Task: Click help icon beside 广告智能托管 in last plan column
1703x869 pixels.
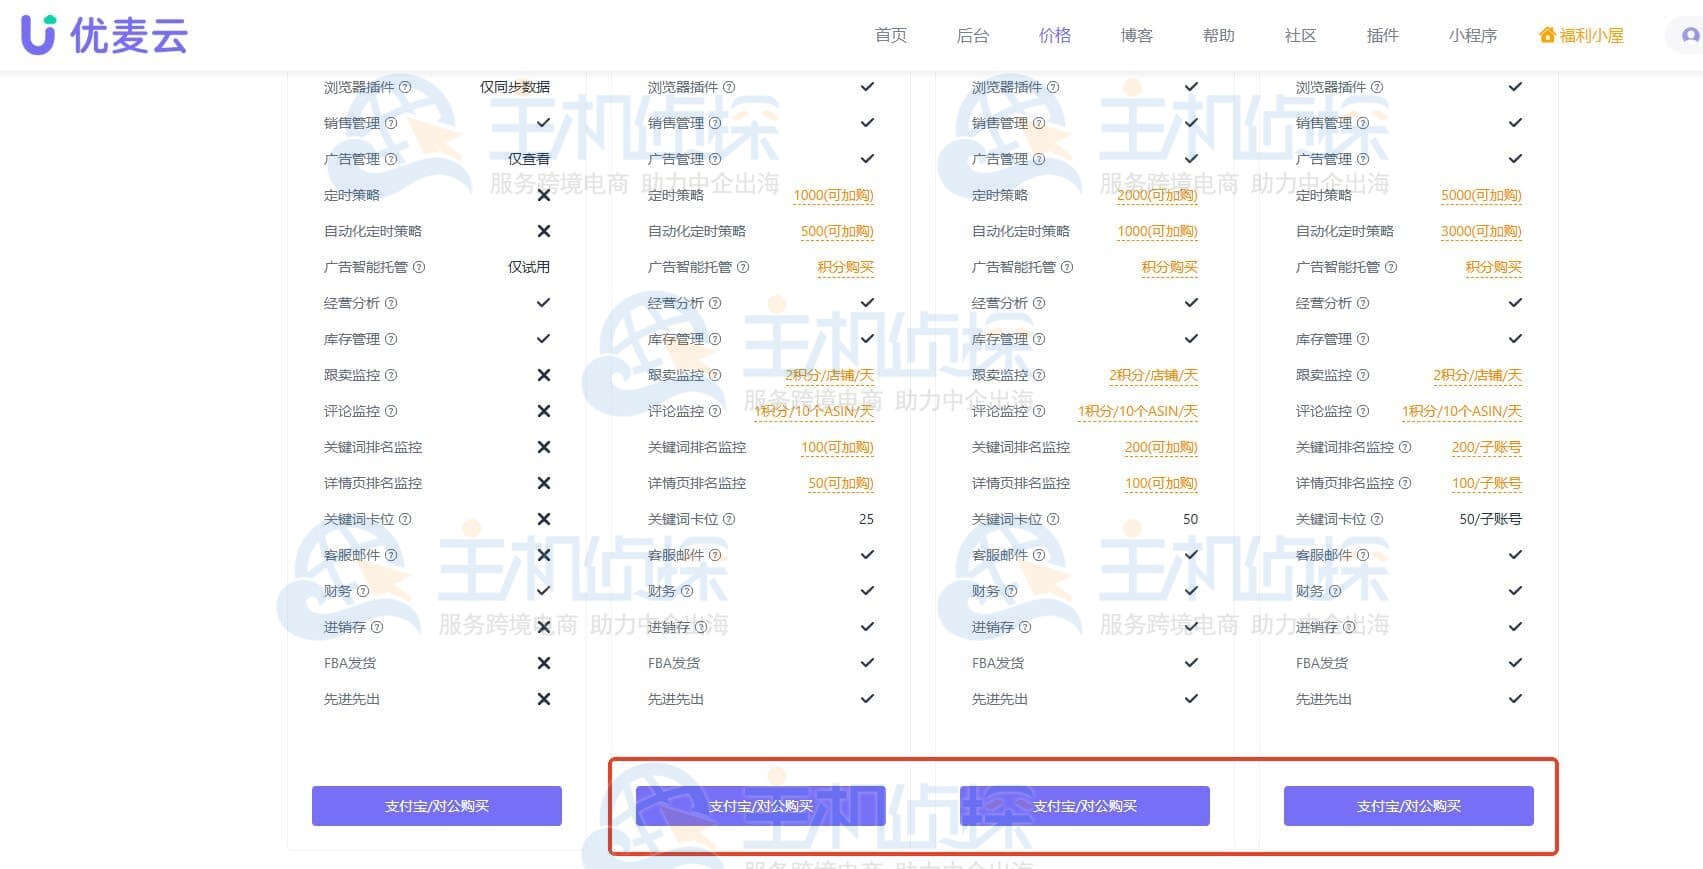Action: (1391, 267)
